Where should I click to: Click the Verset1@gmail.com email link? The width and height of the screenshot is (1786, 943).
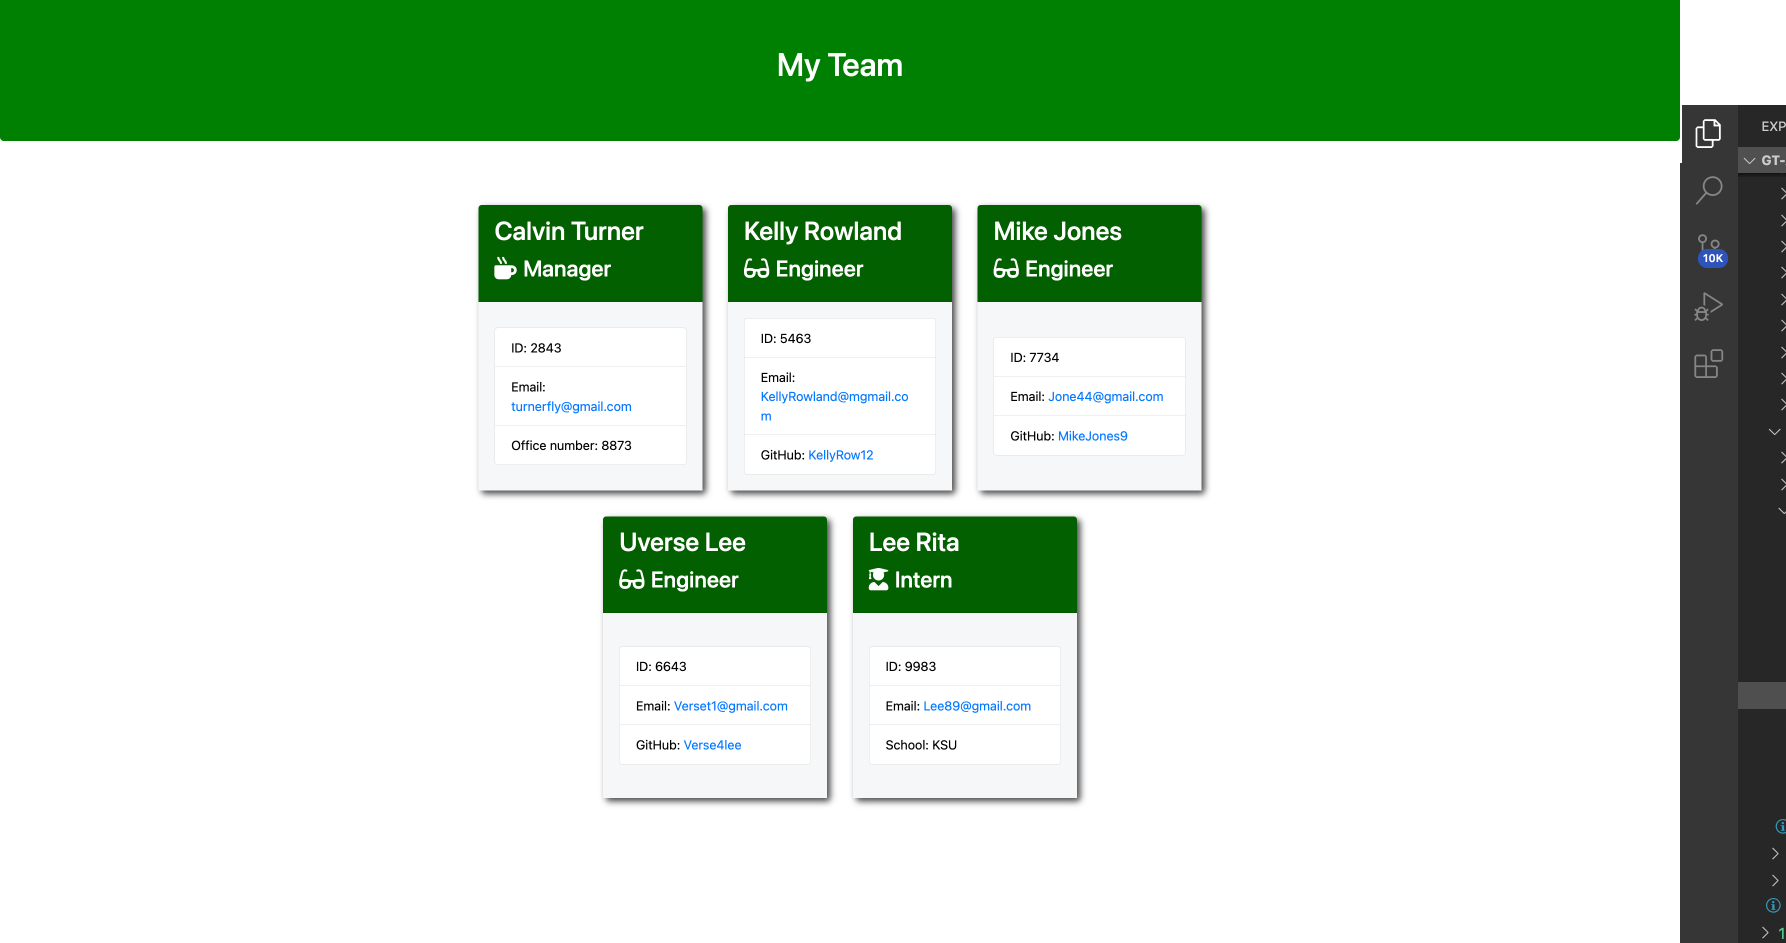[731, 706]
